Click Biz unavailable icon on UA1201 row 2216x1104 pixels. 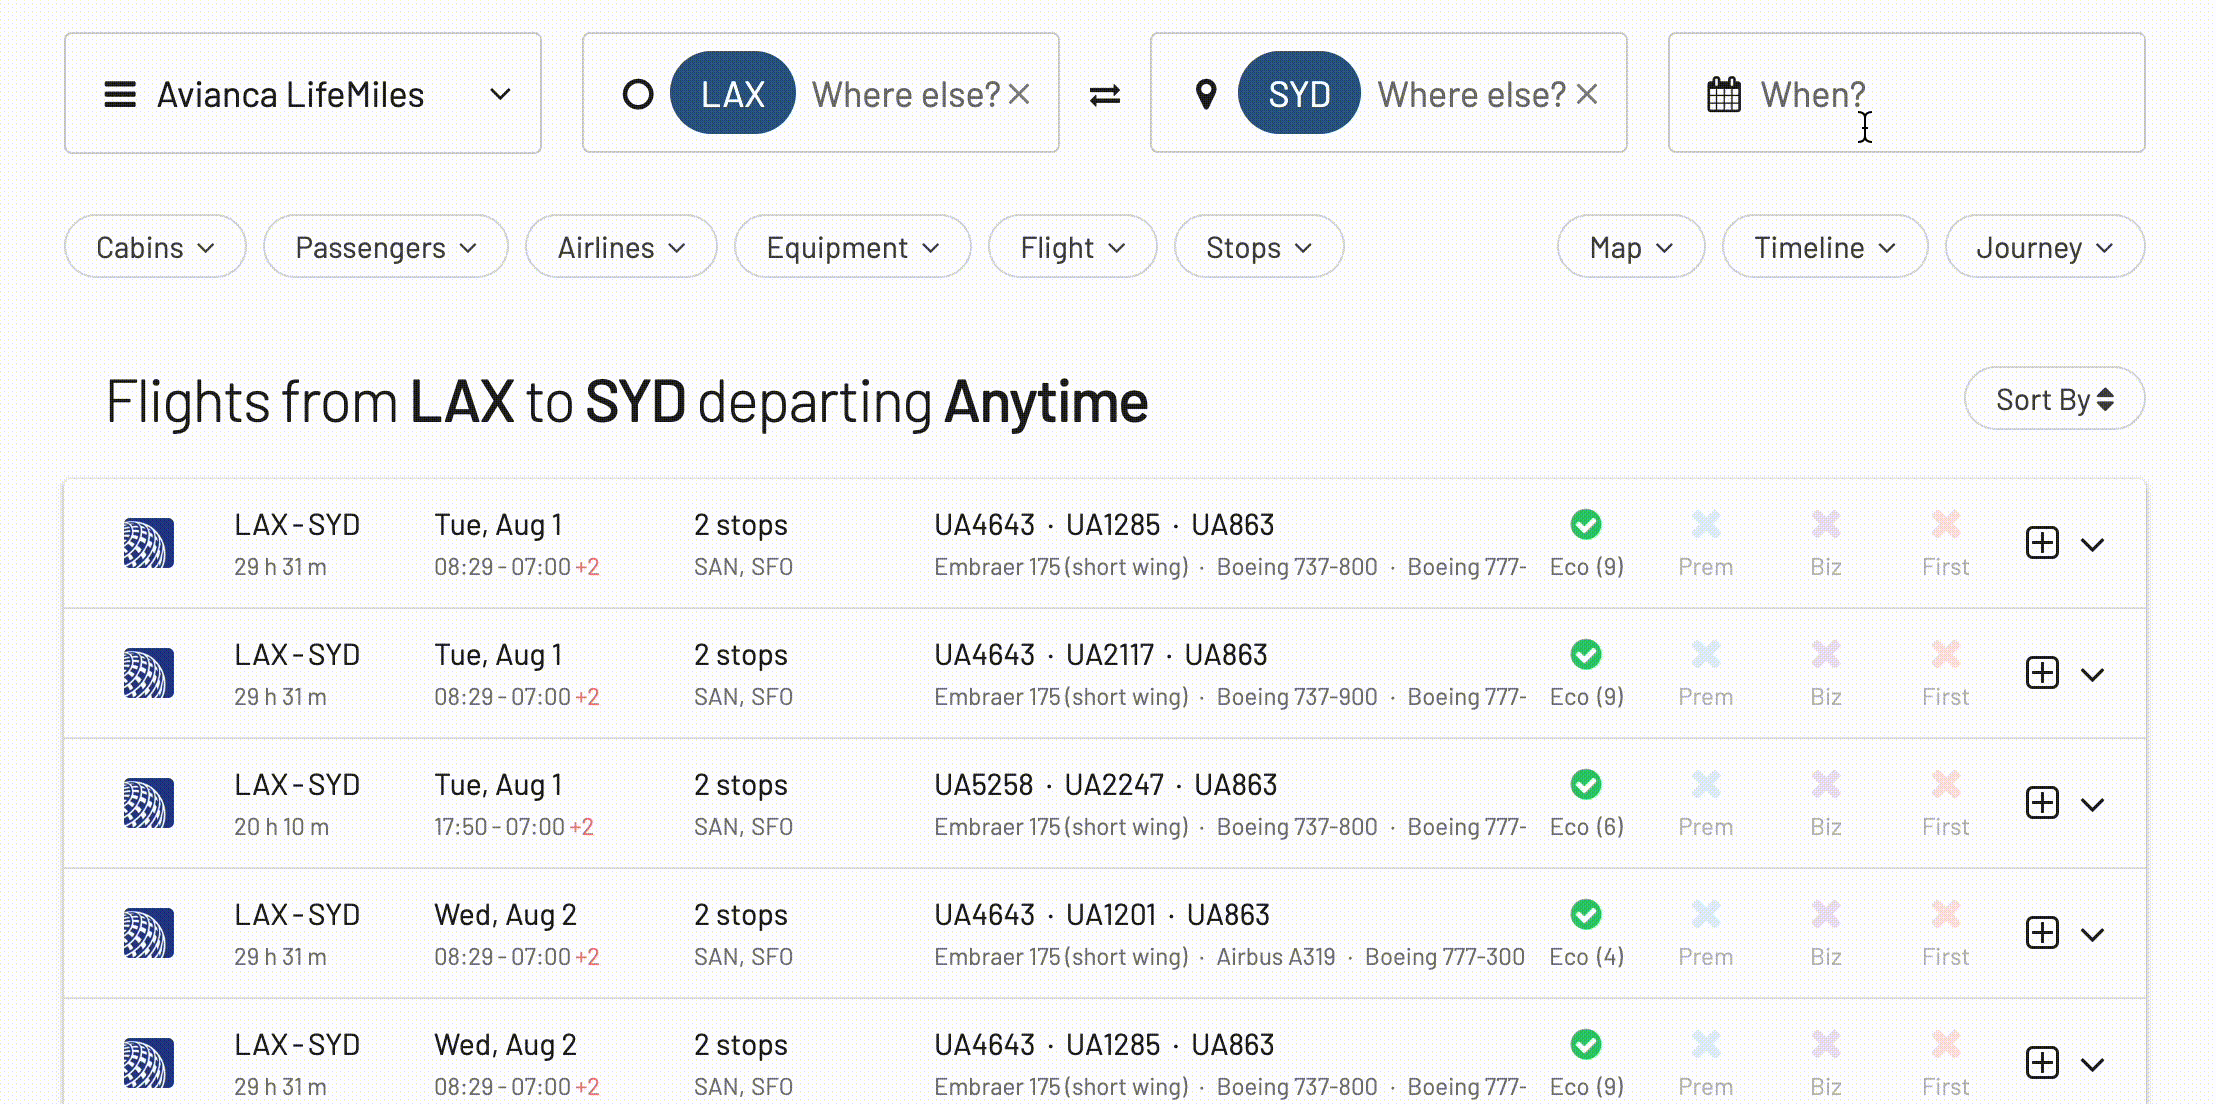[x=1825, y=914]
